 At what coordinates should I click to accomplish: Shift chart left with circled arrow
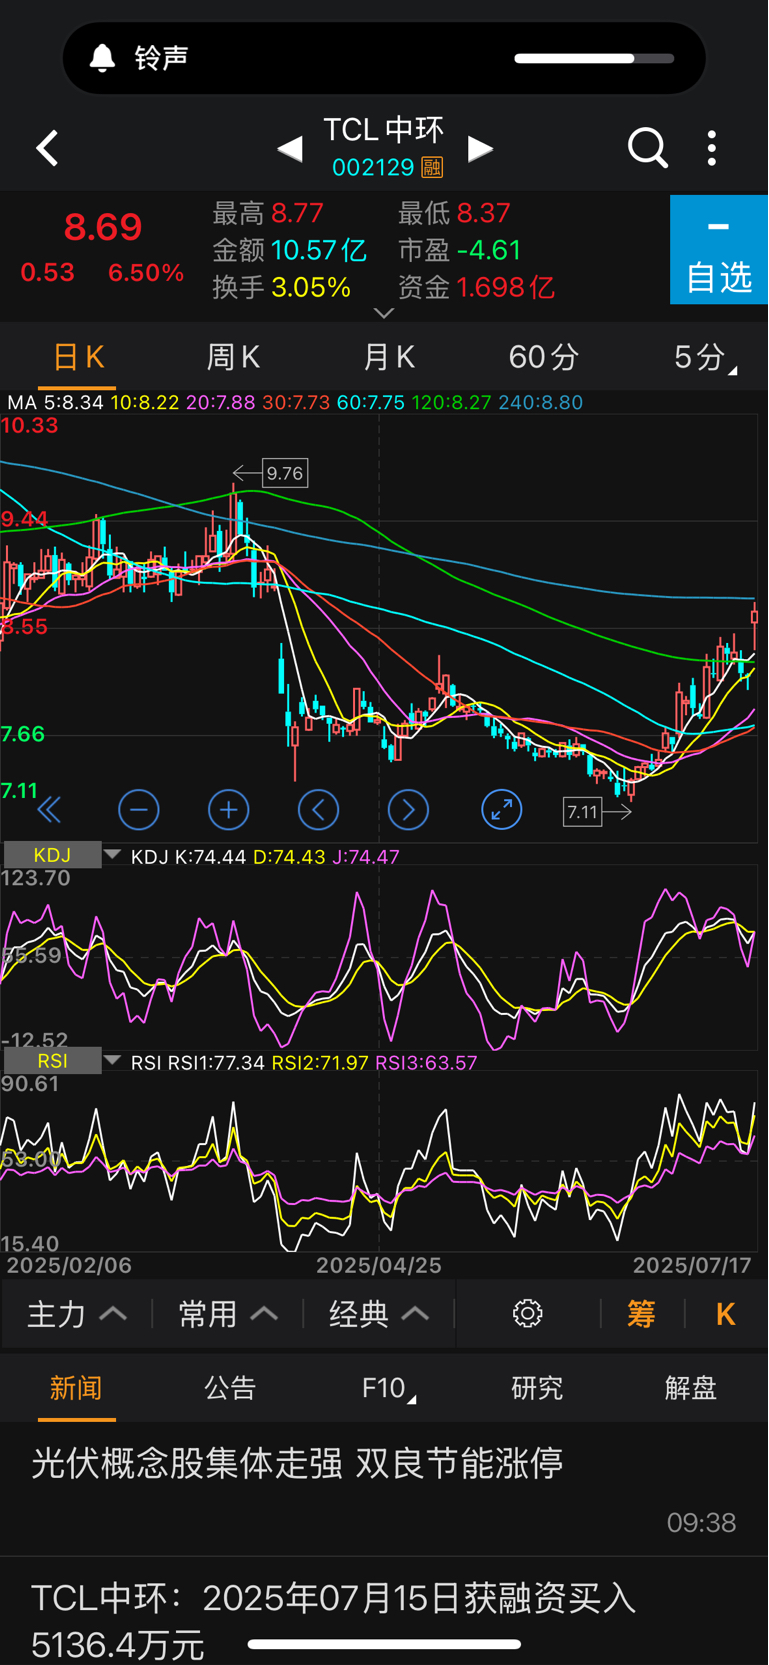(x=318, y=810)
